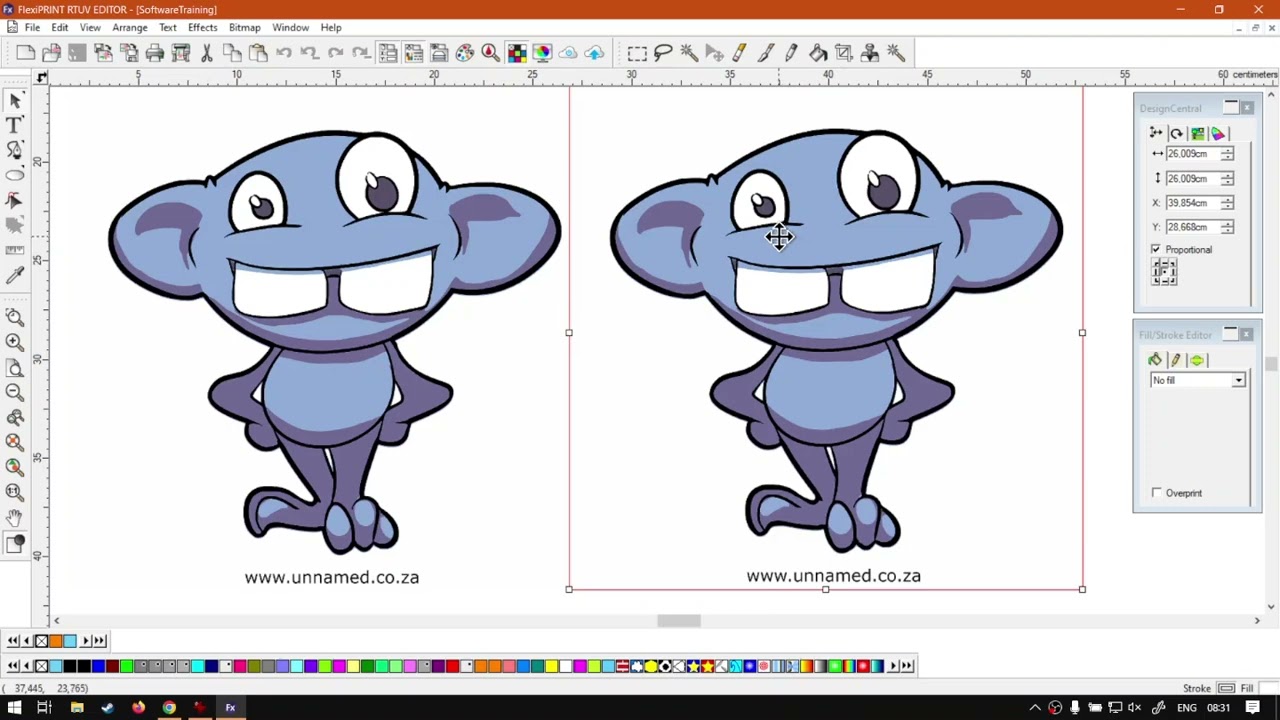Click the Cloud upload icon
Viewport: 1280px width, 720px height.
click(x=594, y=53)
